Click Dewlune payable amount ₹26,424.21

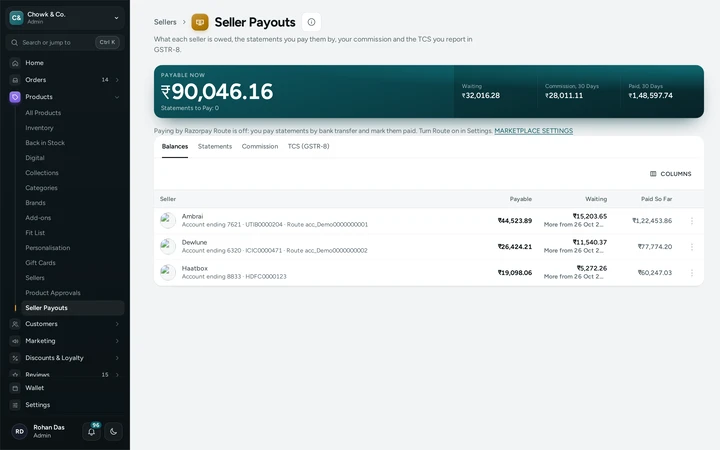point(515,247)
